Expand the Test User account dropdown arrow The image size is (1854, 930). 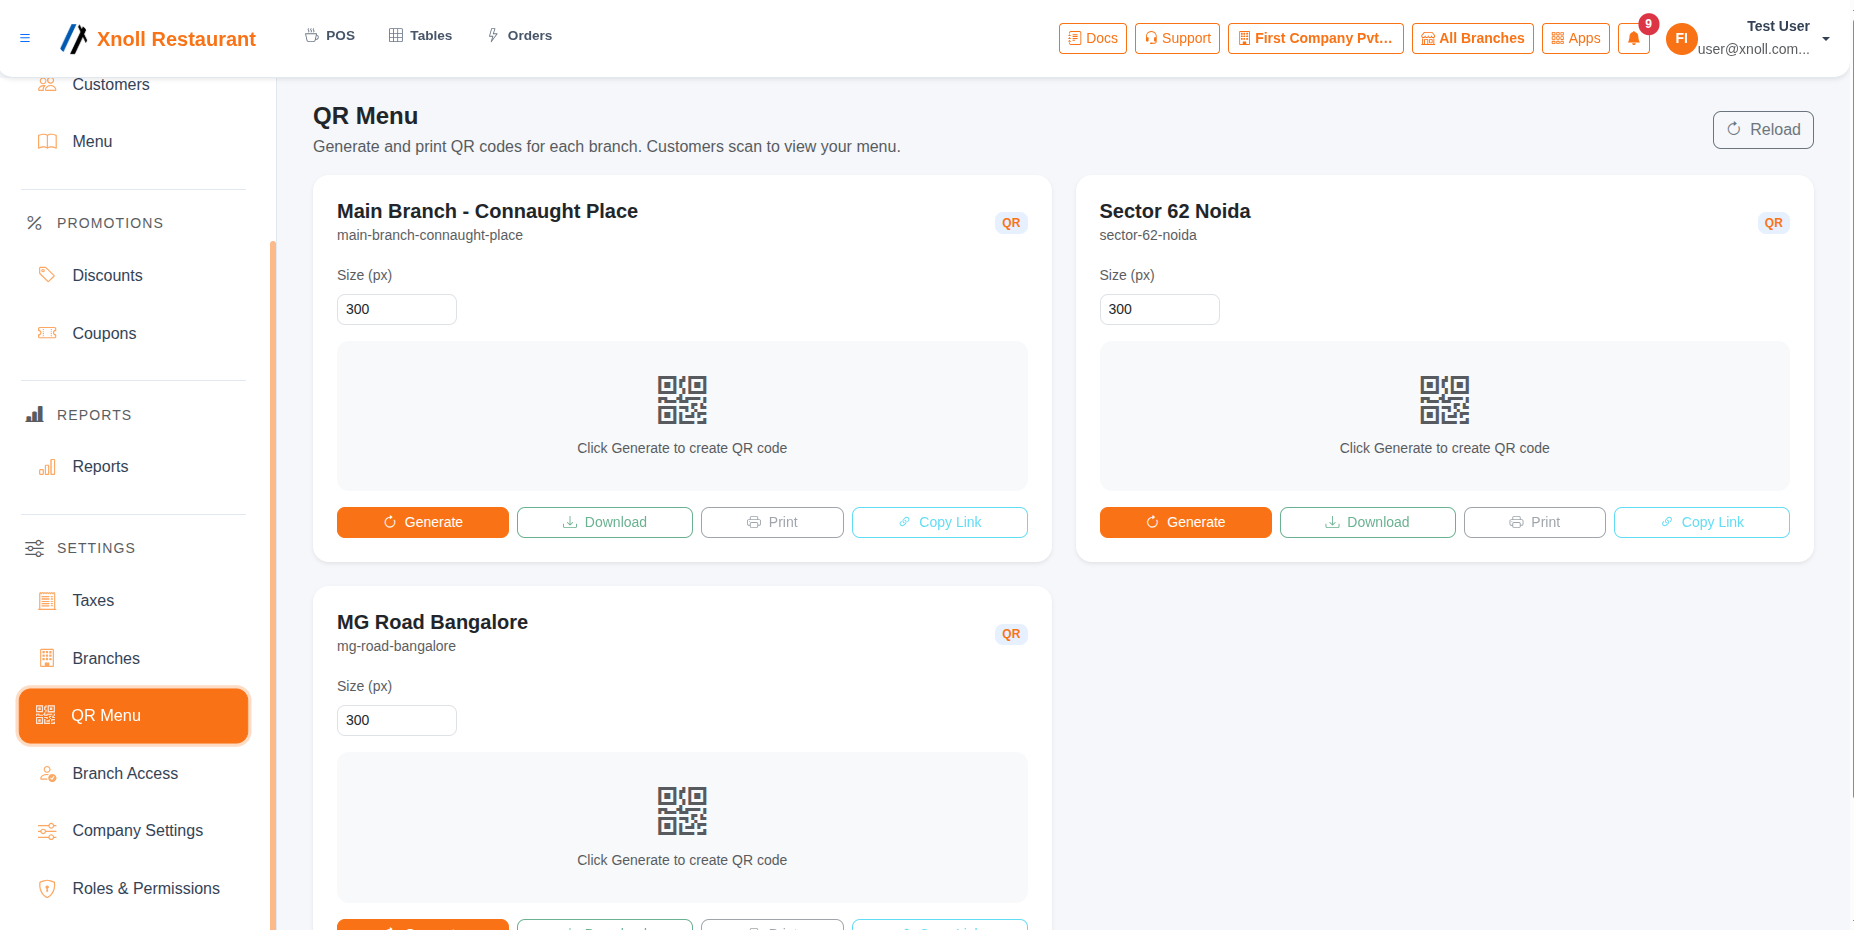point(1826,39)
